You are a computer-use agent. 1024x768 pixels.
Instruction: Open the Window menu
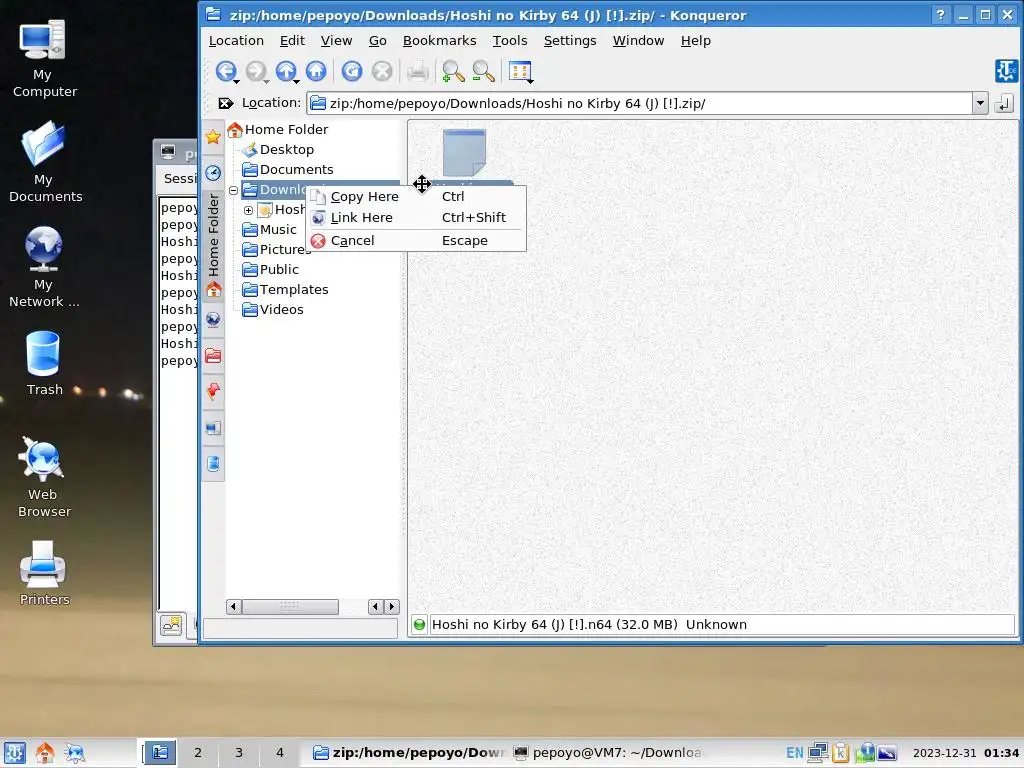[638, 40]
